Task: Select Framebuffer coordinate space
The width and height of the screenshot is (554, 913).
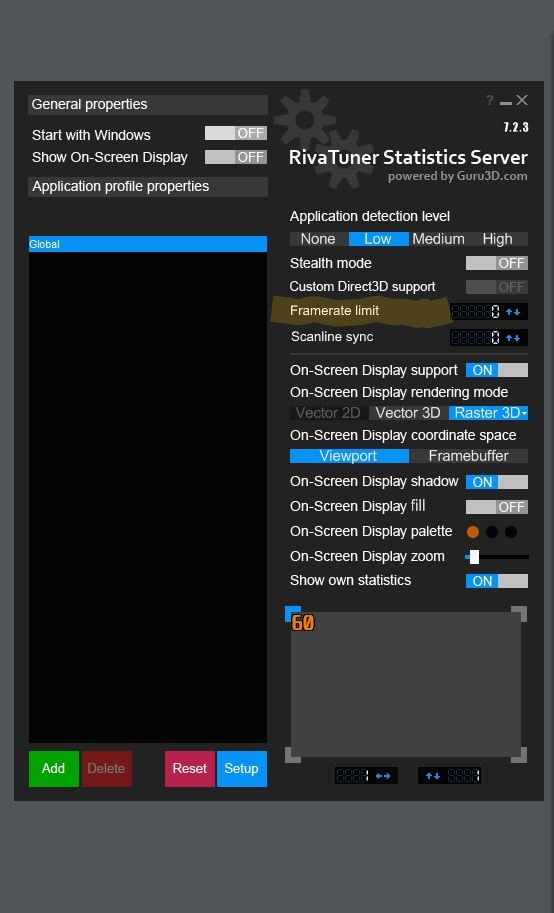Action: click(468, 456)
